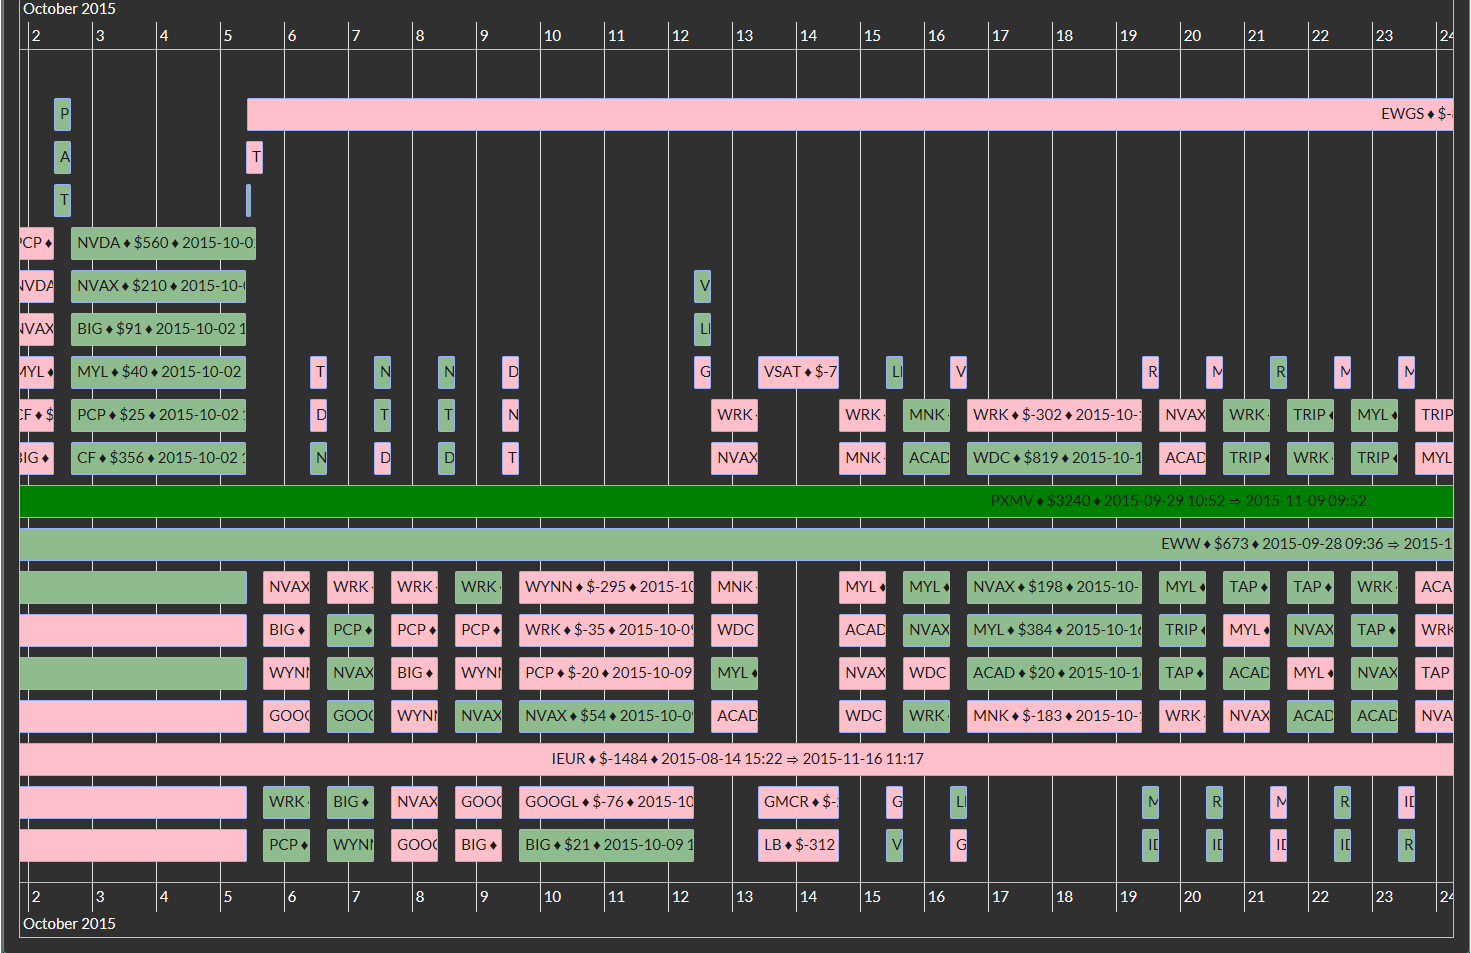Open the GOOGL $-76 pink item

[x=606, y=802]
